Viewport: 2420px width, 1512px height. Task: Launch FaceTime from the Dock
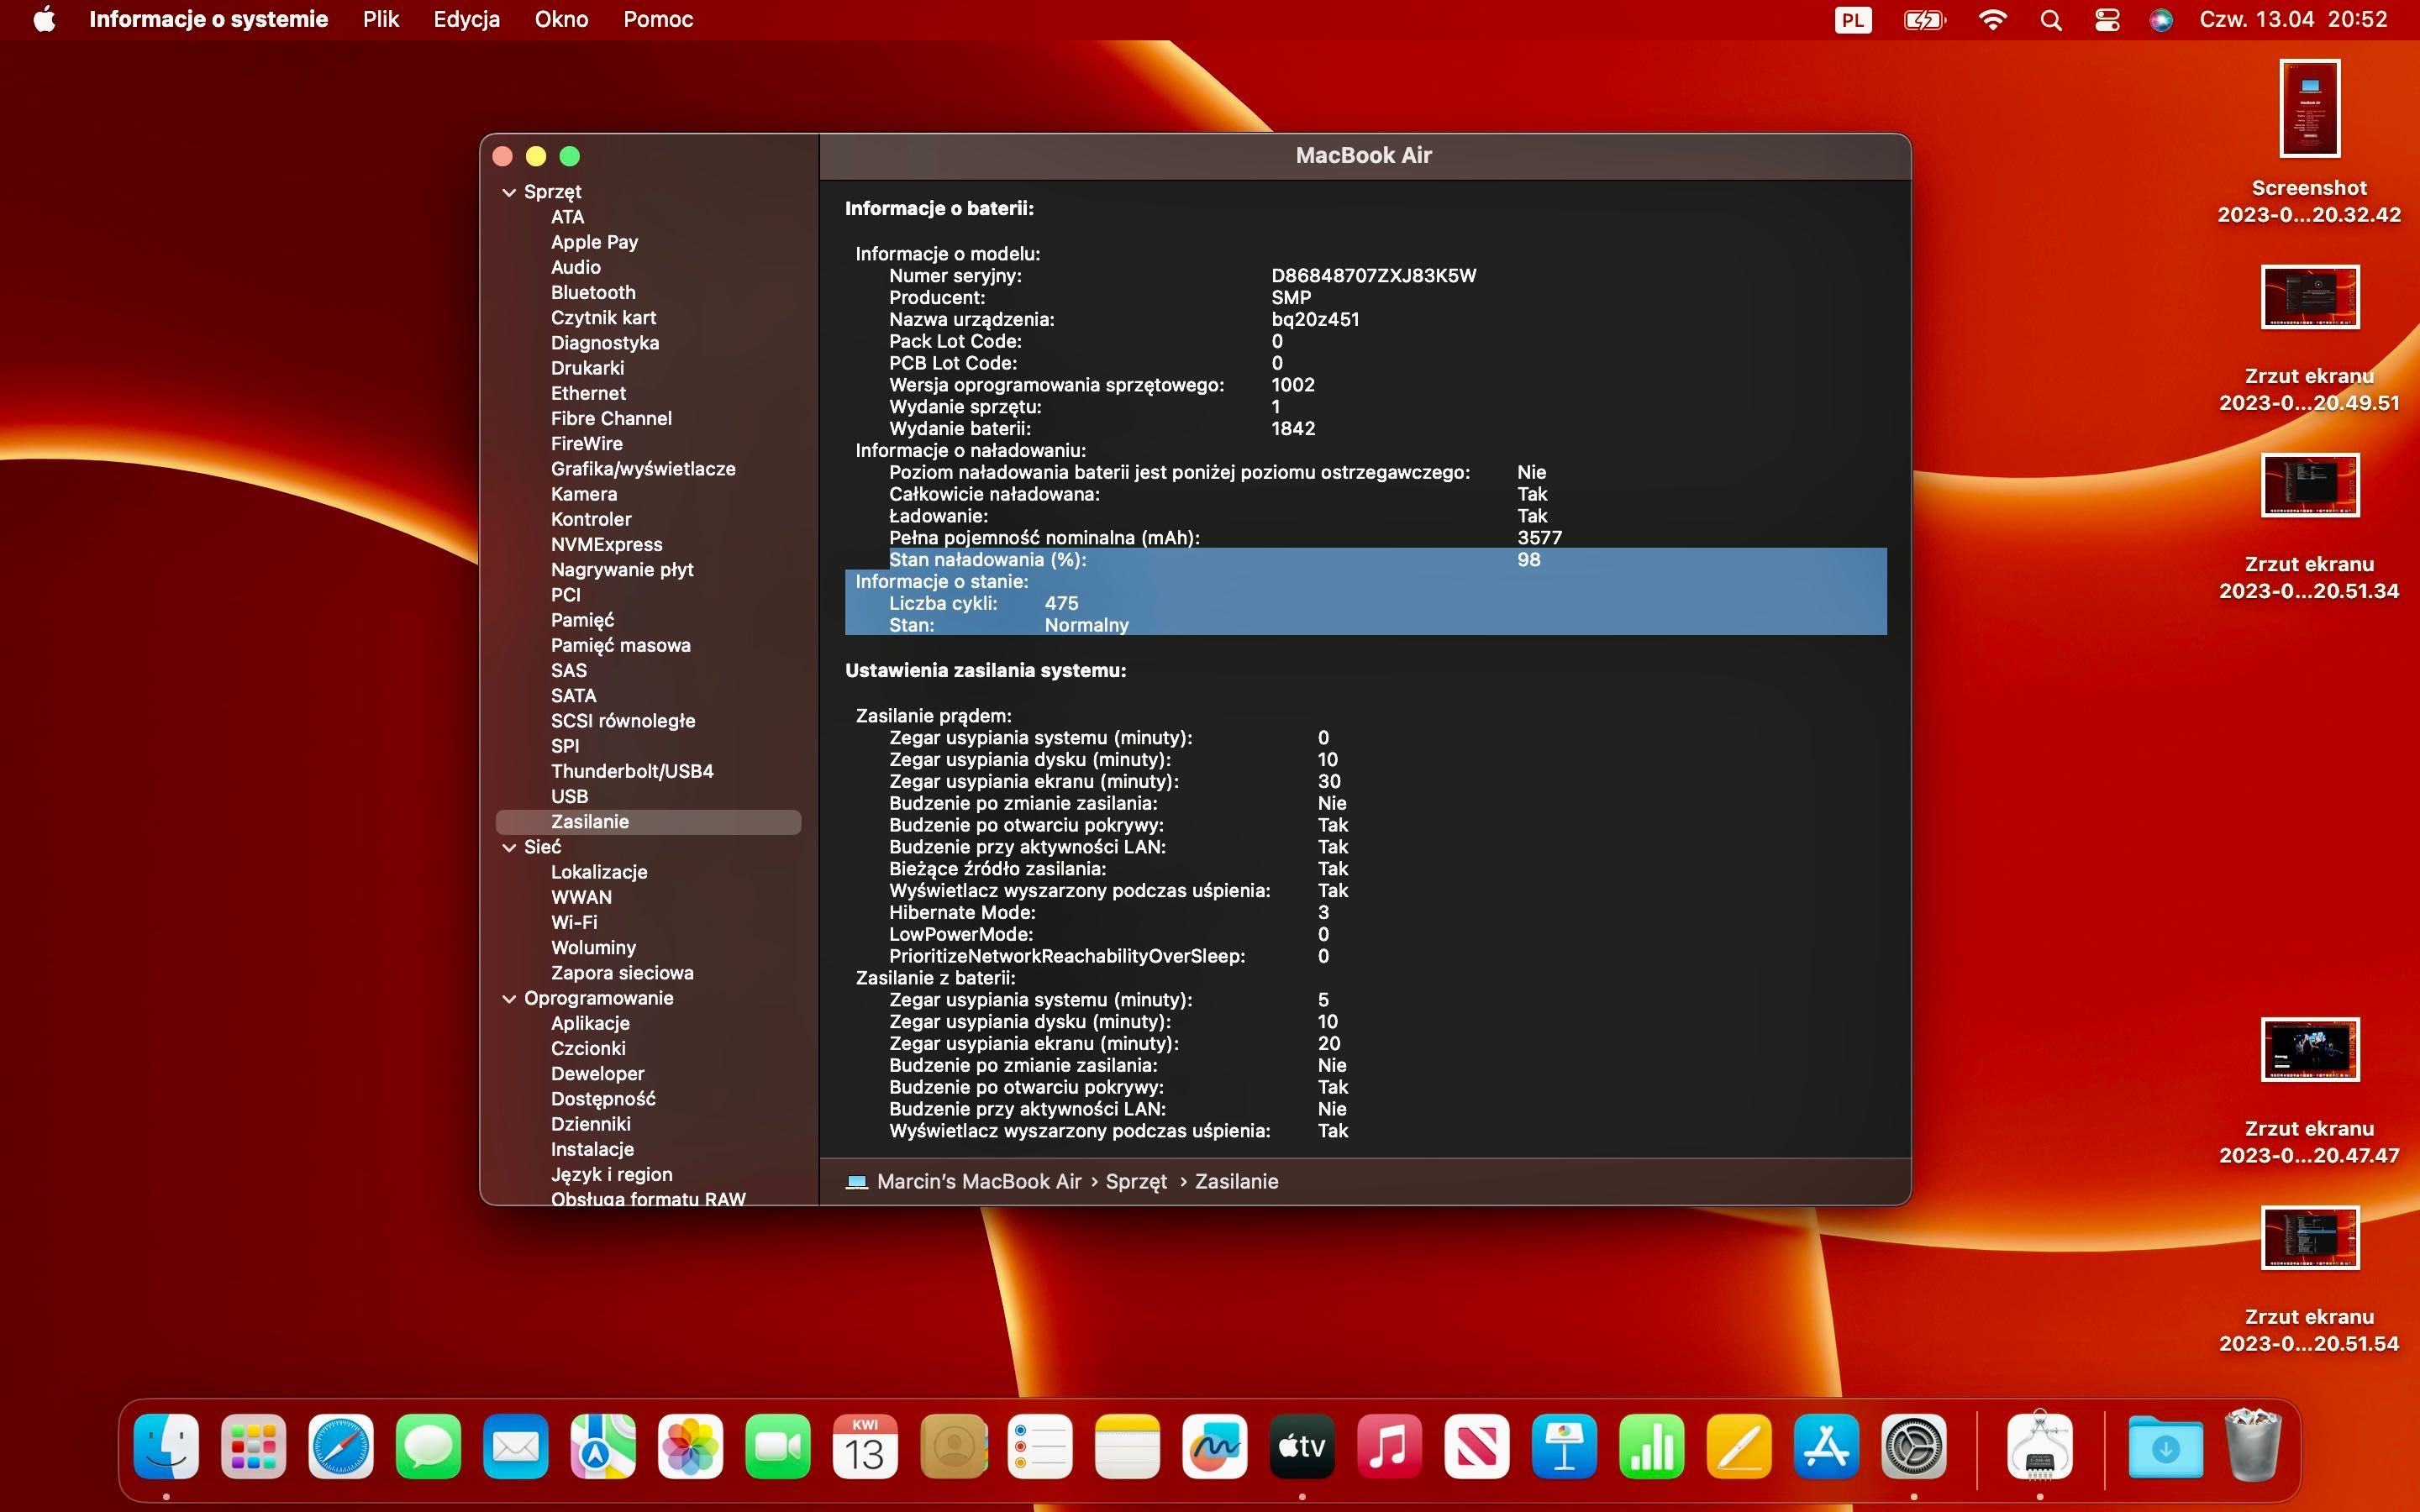pyautogui.click(x=778, y=1446)
